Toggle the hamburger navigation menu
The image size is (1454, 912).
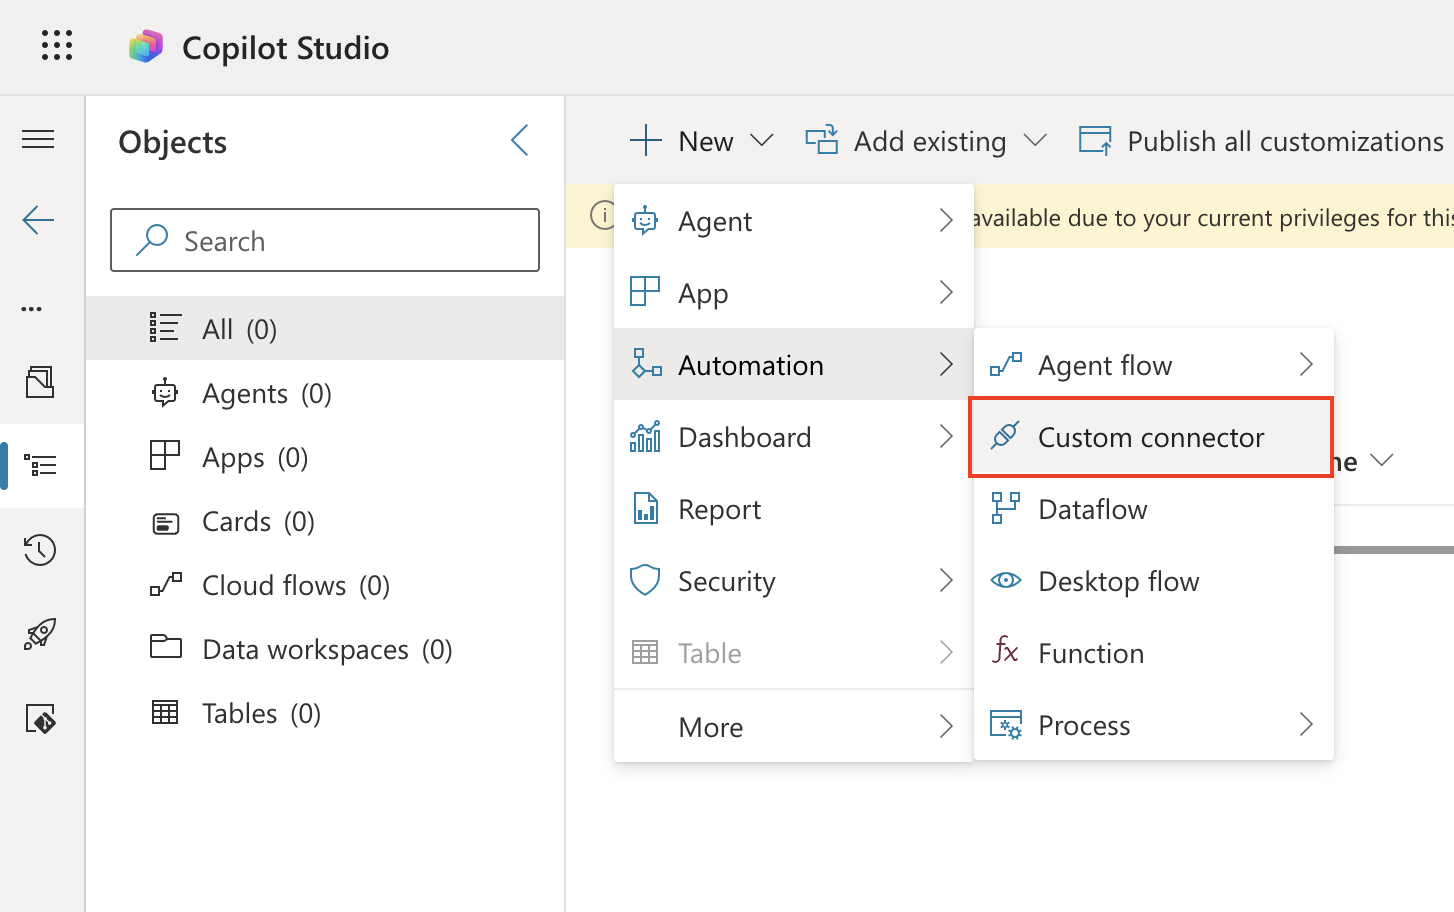tap(38, 139)
